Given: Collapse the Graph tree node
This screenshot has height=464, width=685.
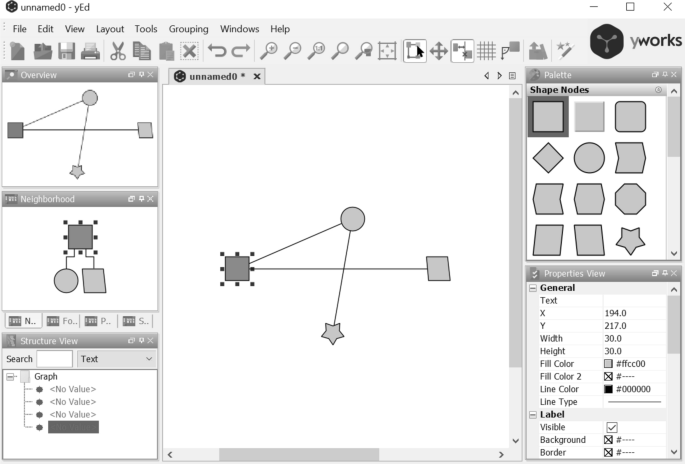Looking at the screenshot, I should click(x=10, y=377).
